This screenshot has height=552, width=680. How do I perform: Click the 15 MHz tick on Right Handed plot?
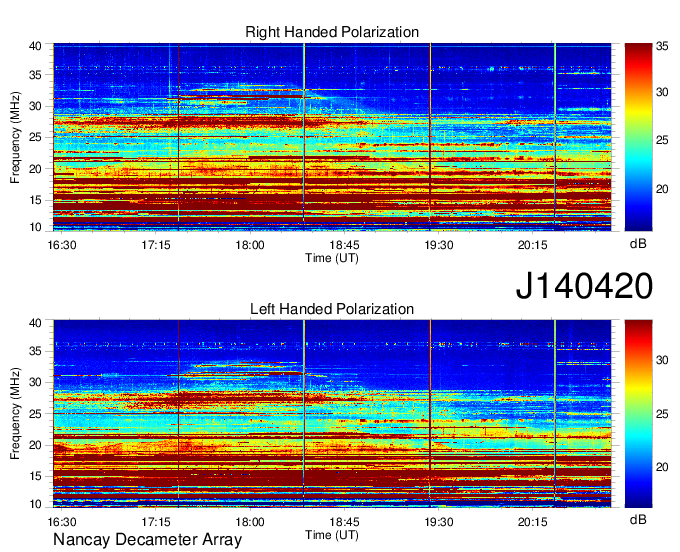click(x=35, y=200)
